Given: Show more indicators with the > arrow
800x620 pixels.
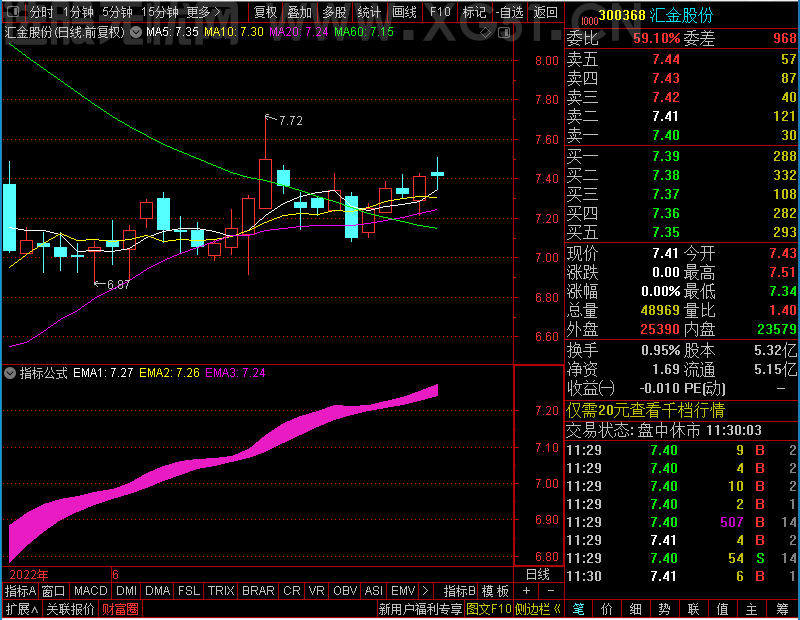Looking at the screenshot, I should point(426,591).
